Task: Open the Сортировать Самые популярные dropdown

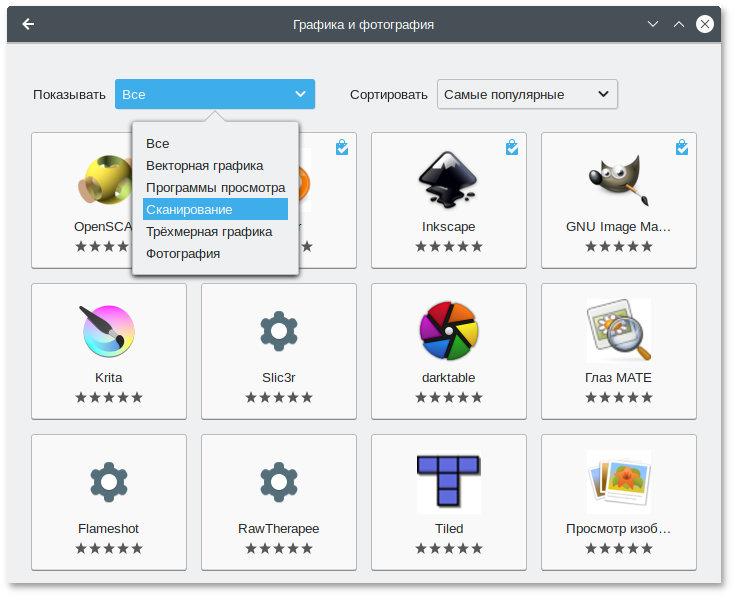Action: (527, 94)
